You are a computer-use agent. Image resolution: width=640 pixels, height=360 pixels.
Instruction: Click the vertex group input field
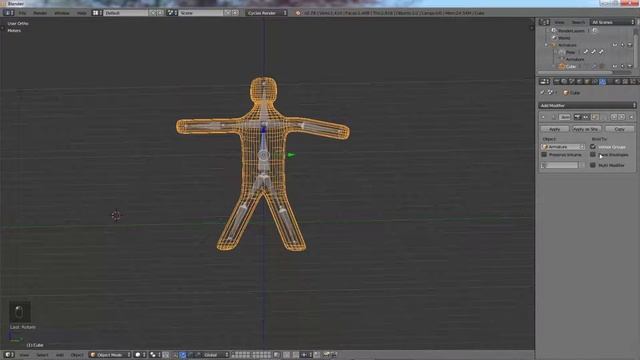pos(559,165)
